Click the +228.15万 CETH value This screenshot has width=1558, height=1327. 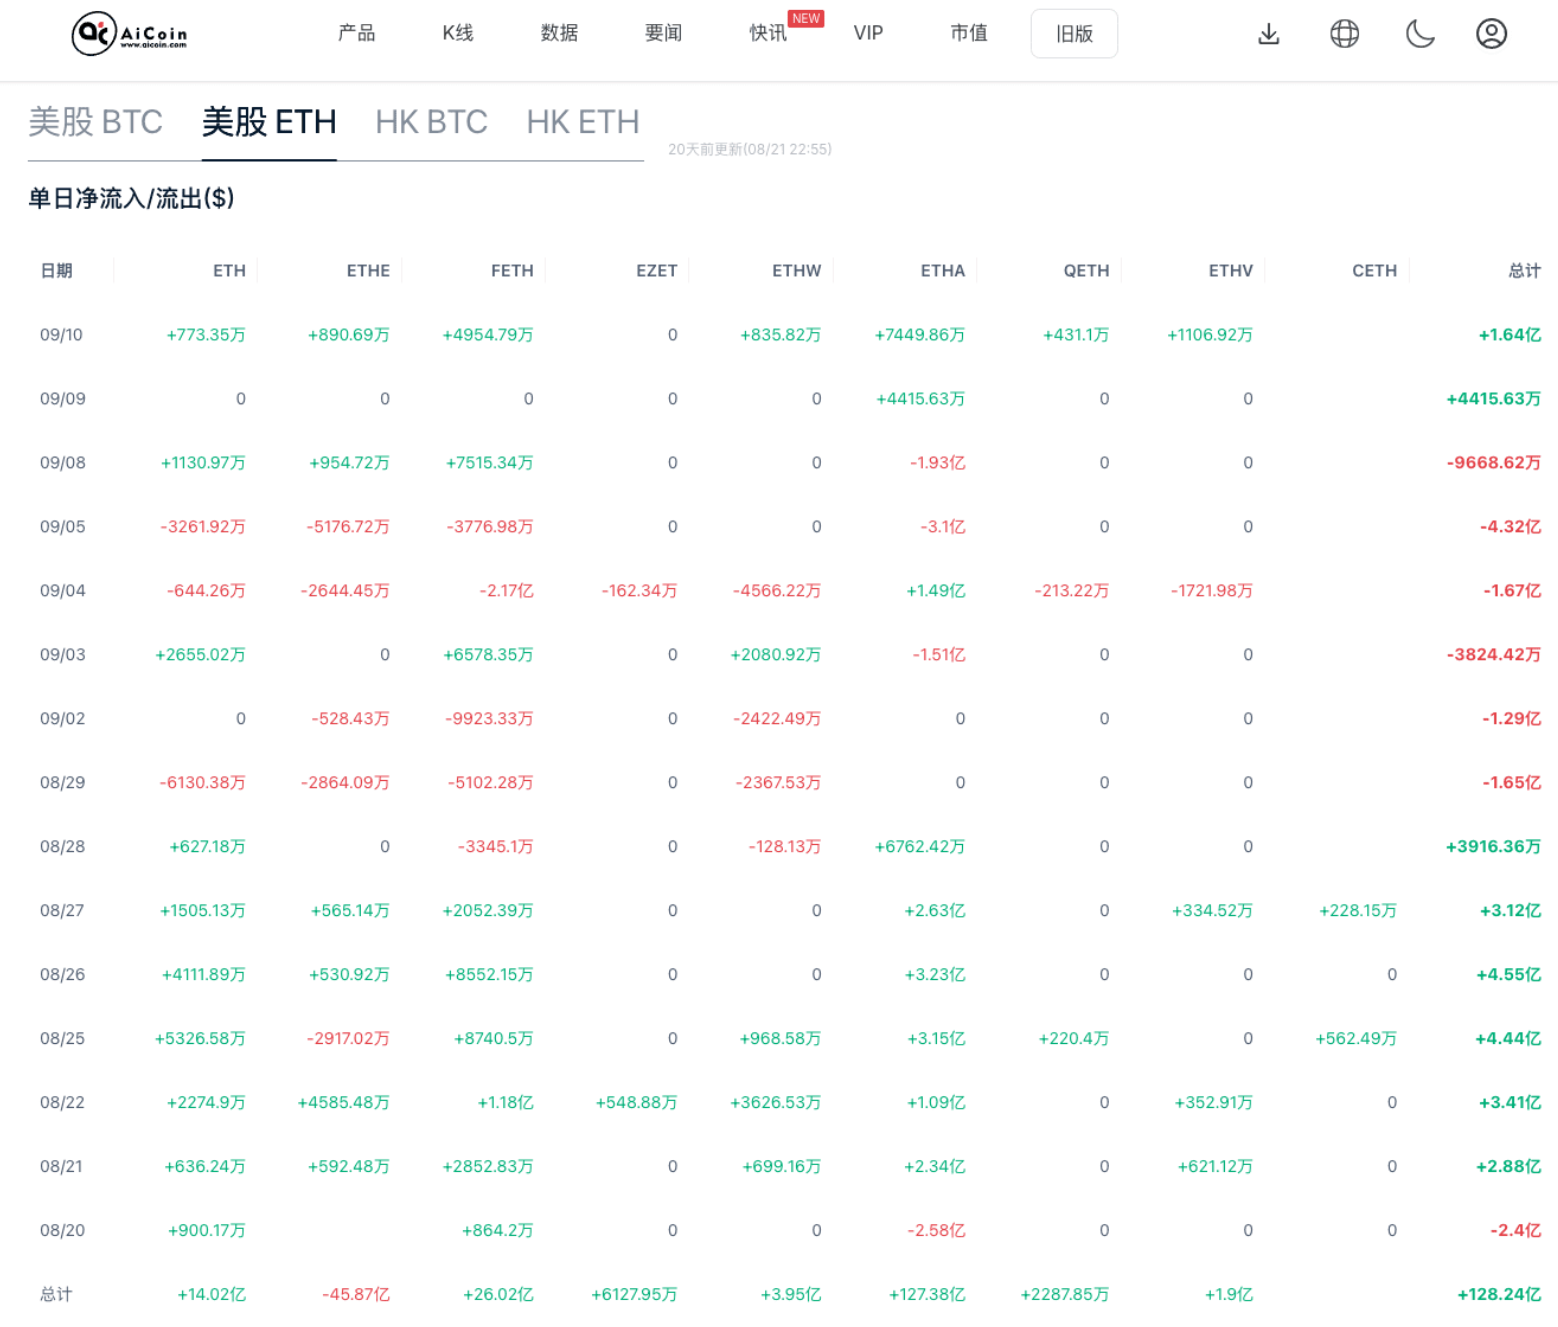tap(1357, 911)
